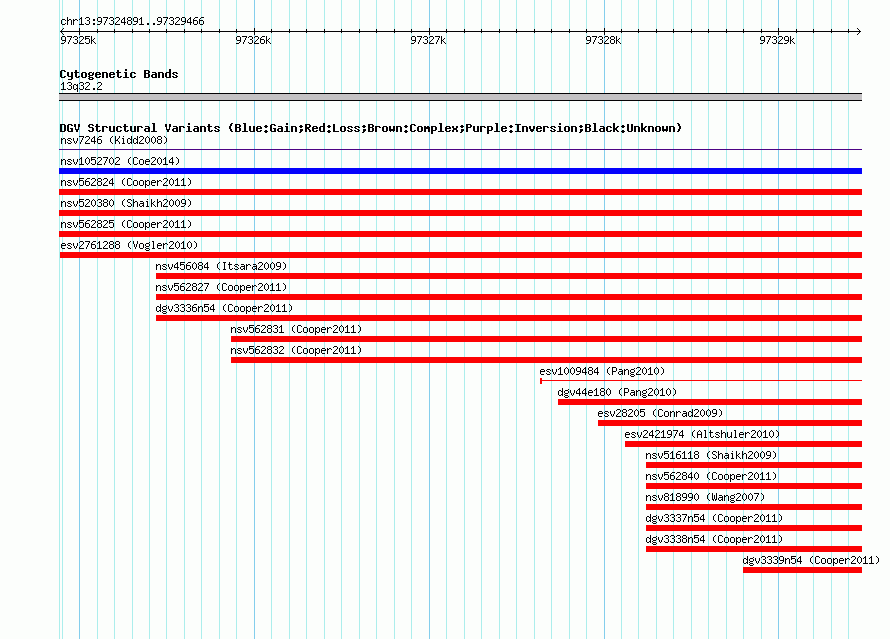Open nsv520380 (Shaikh2009) variant
890x639 pixels.
click(126, 203)
